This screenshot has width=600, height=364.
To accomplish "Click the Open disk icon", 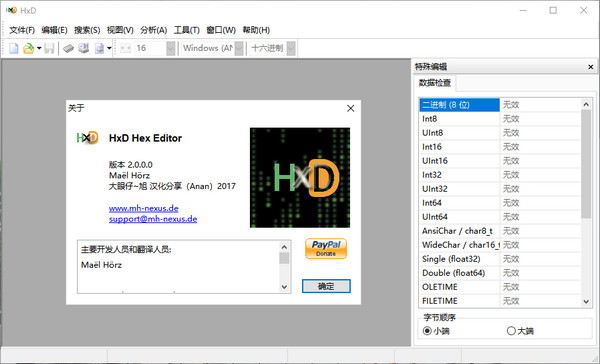I will click(84, 48).
